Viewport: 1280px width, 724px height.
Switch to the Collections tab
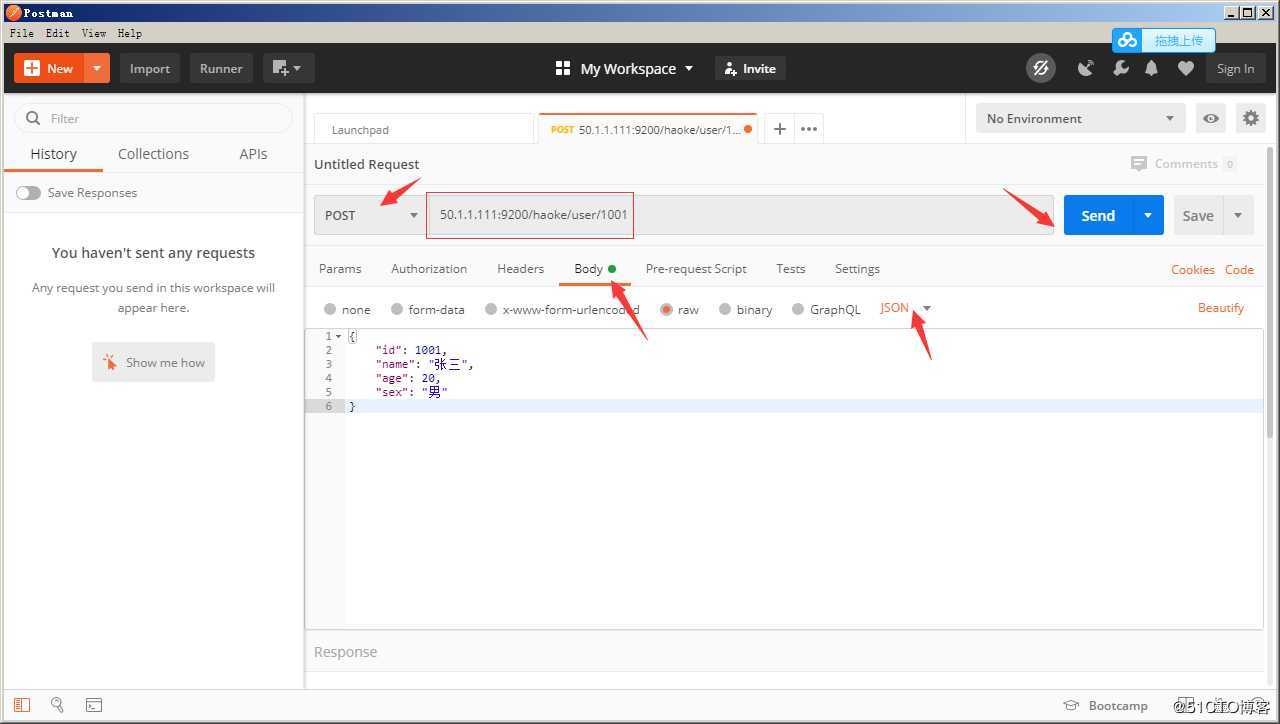tap(153, 154)
